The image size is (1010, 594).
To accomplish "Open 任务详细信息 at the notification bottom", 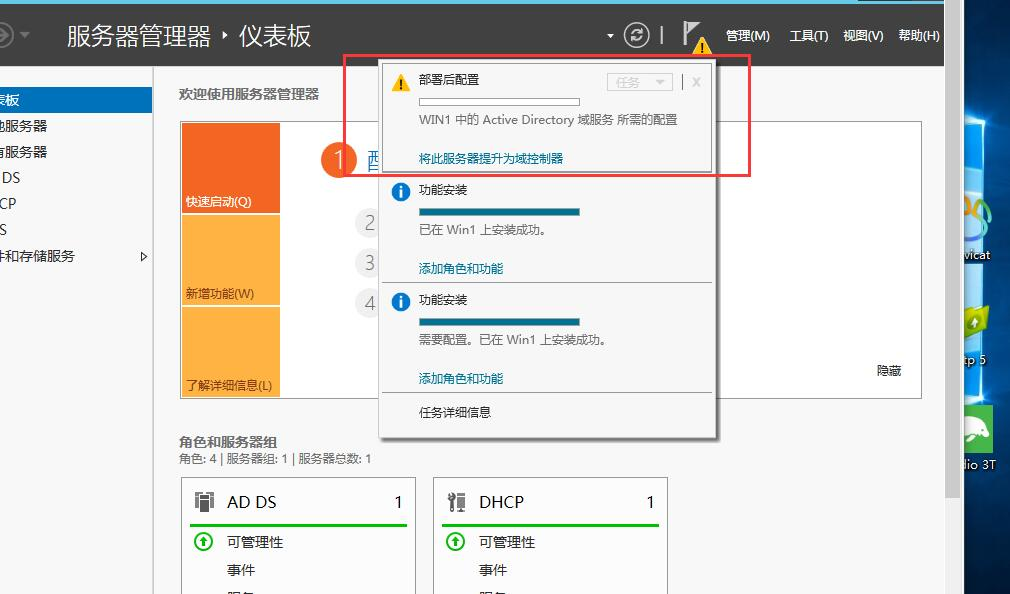I will click(x=455, y=412).
